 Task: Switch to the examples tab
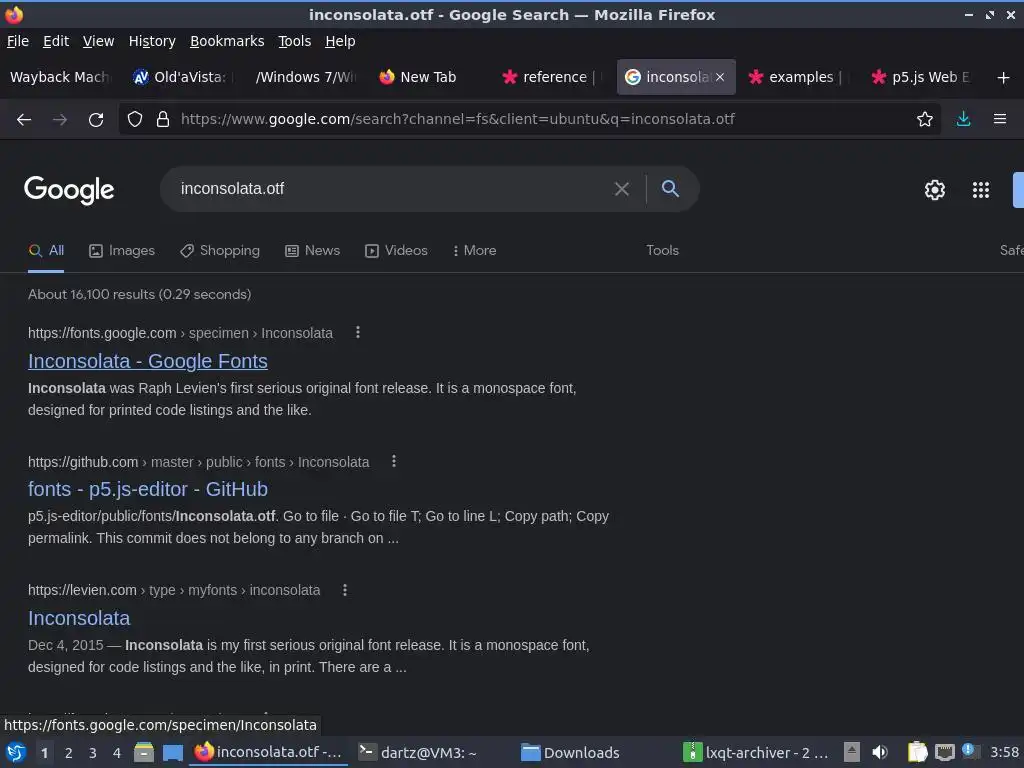pyautogui.click(x=798, y=77)
